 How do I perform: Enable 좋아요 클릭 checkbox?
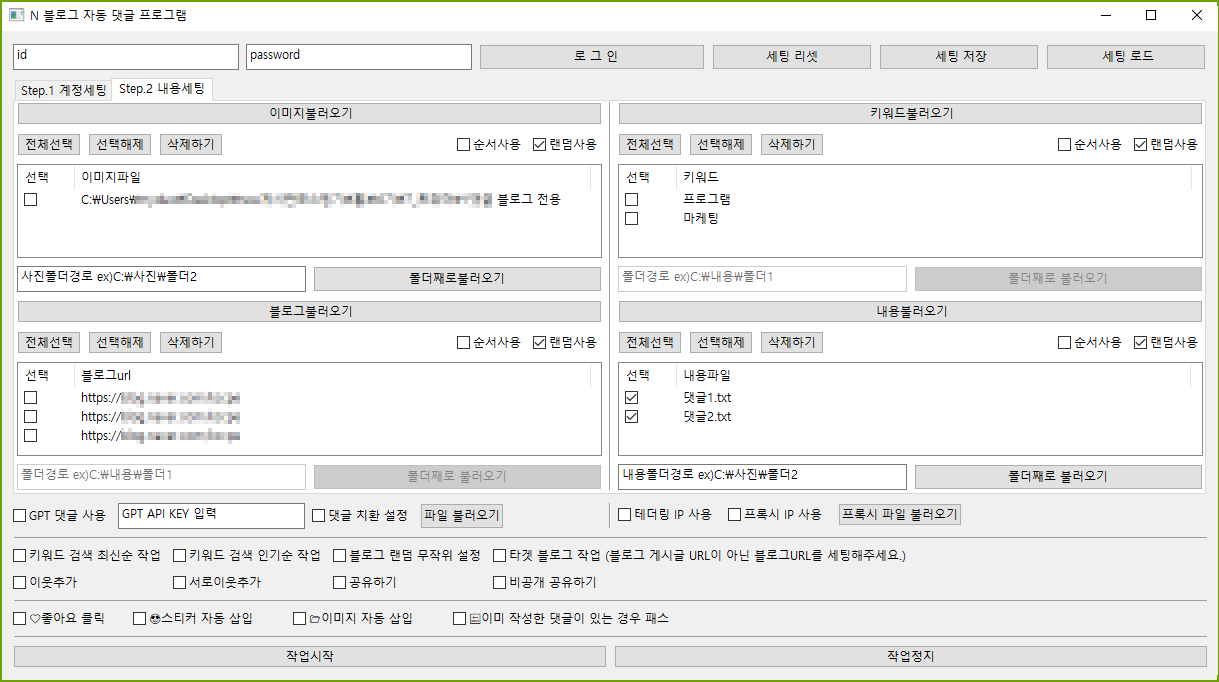(x=19, y=618)
